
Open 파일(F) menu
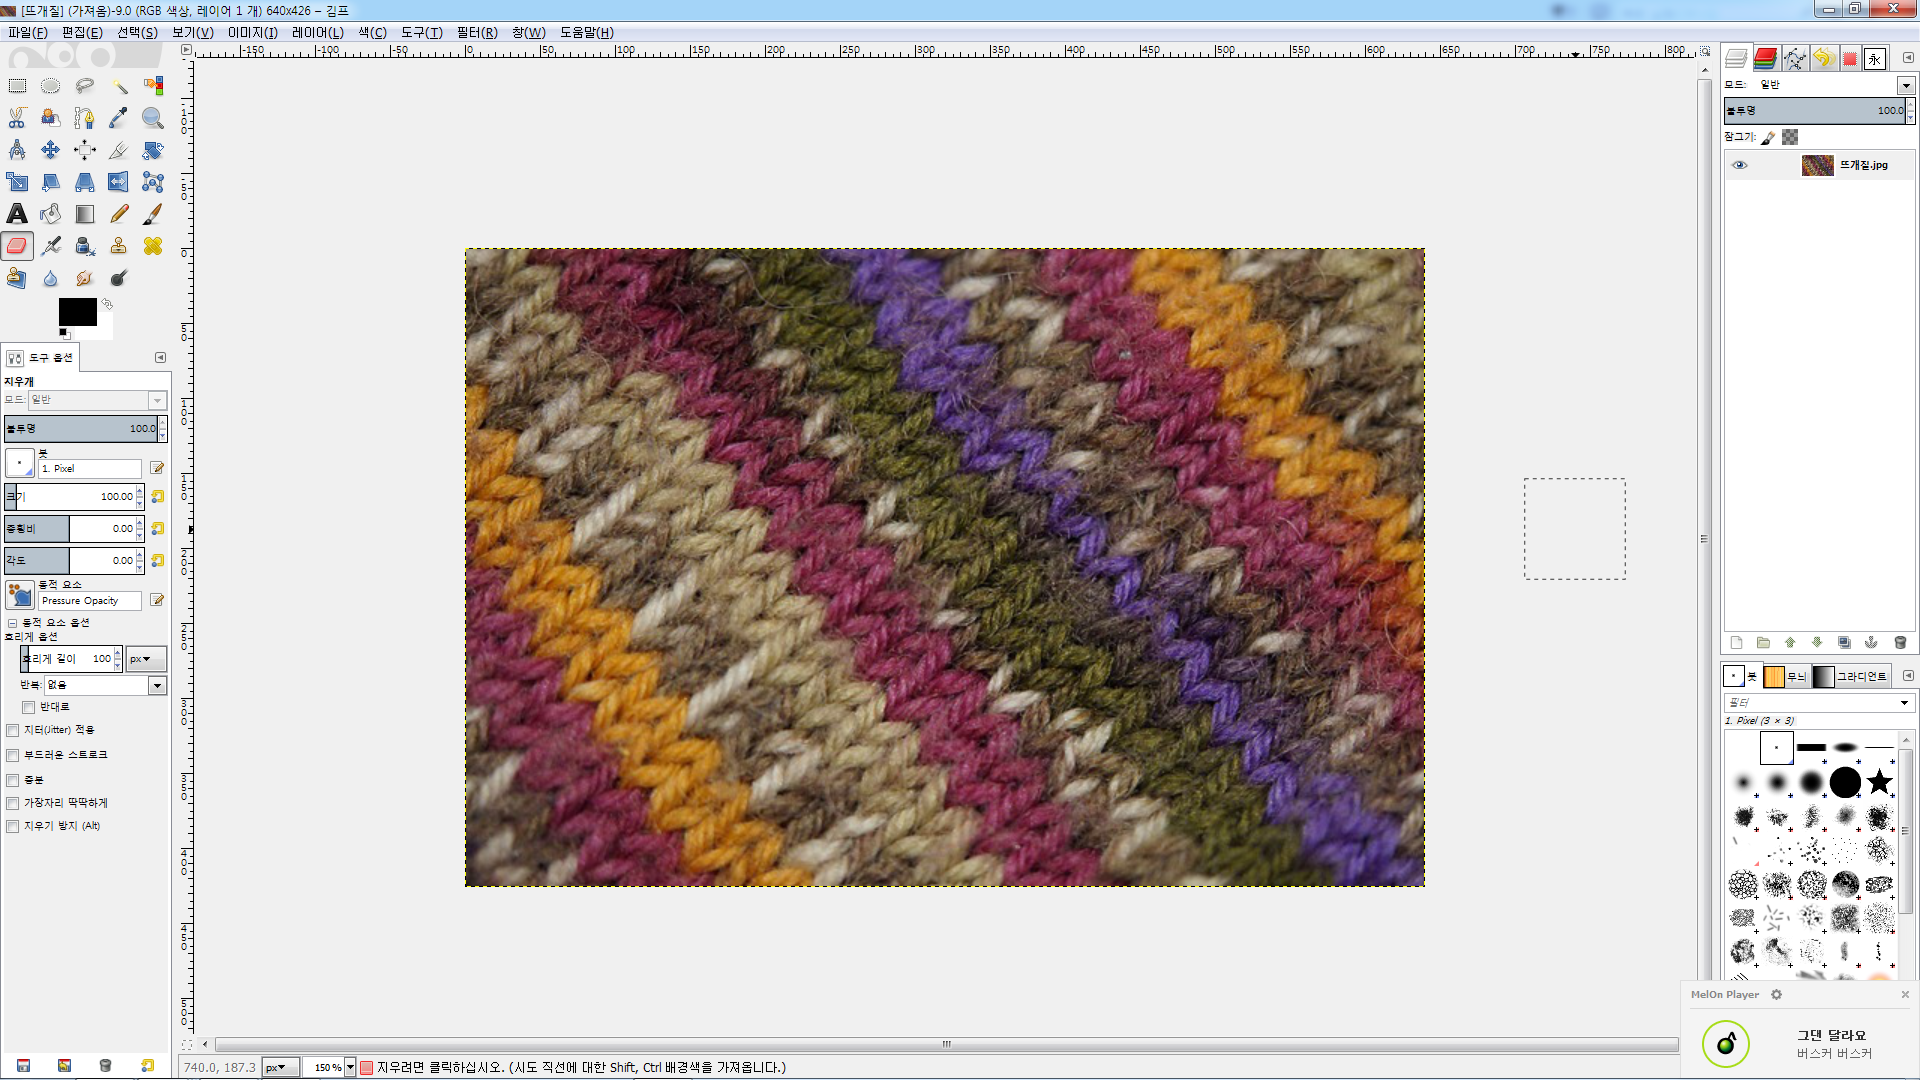pos(27,32)
